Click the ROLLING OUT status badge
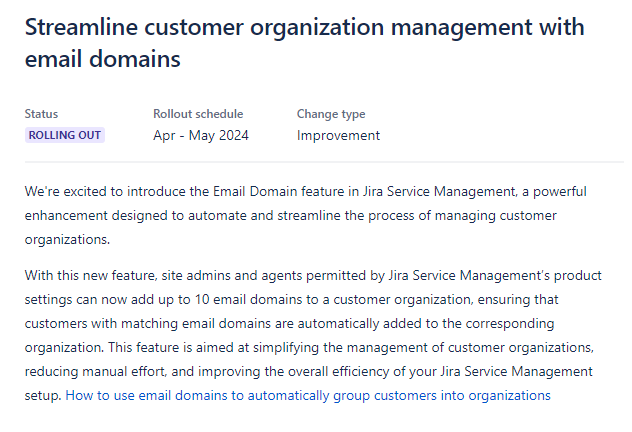Screen dimensions: 632x432 65,135
